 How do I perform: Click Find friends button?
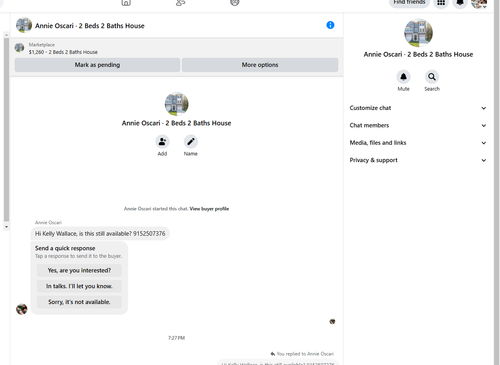[x=409, y=3]
